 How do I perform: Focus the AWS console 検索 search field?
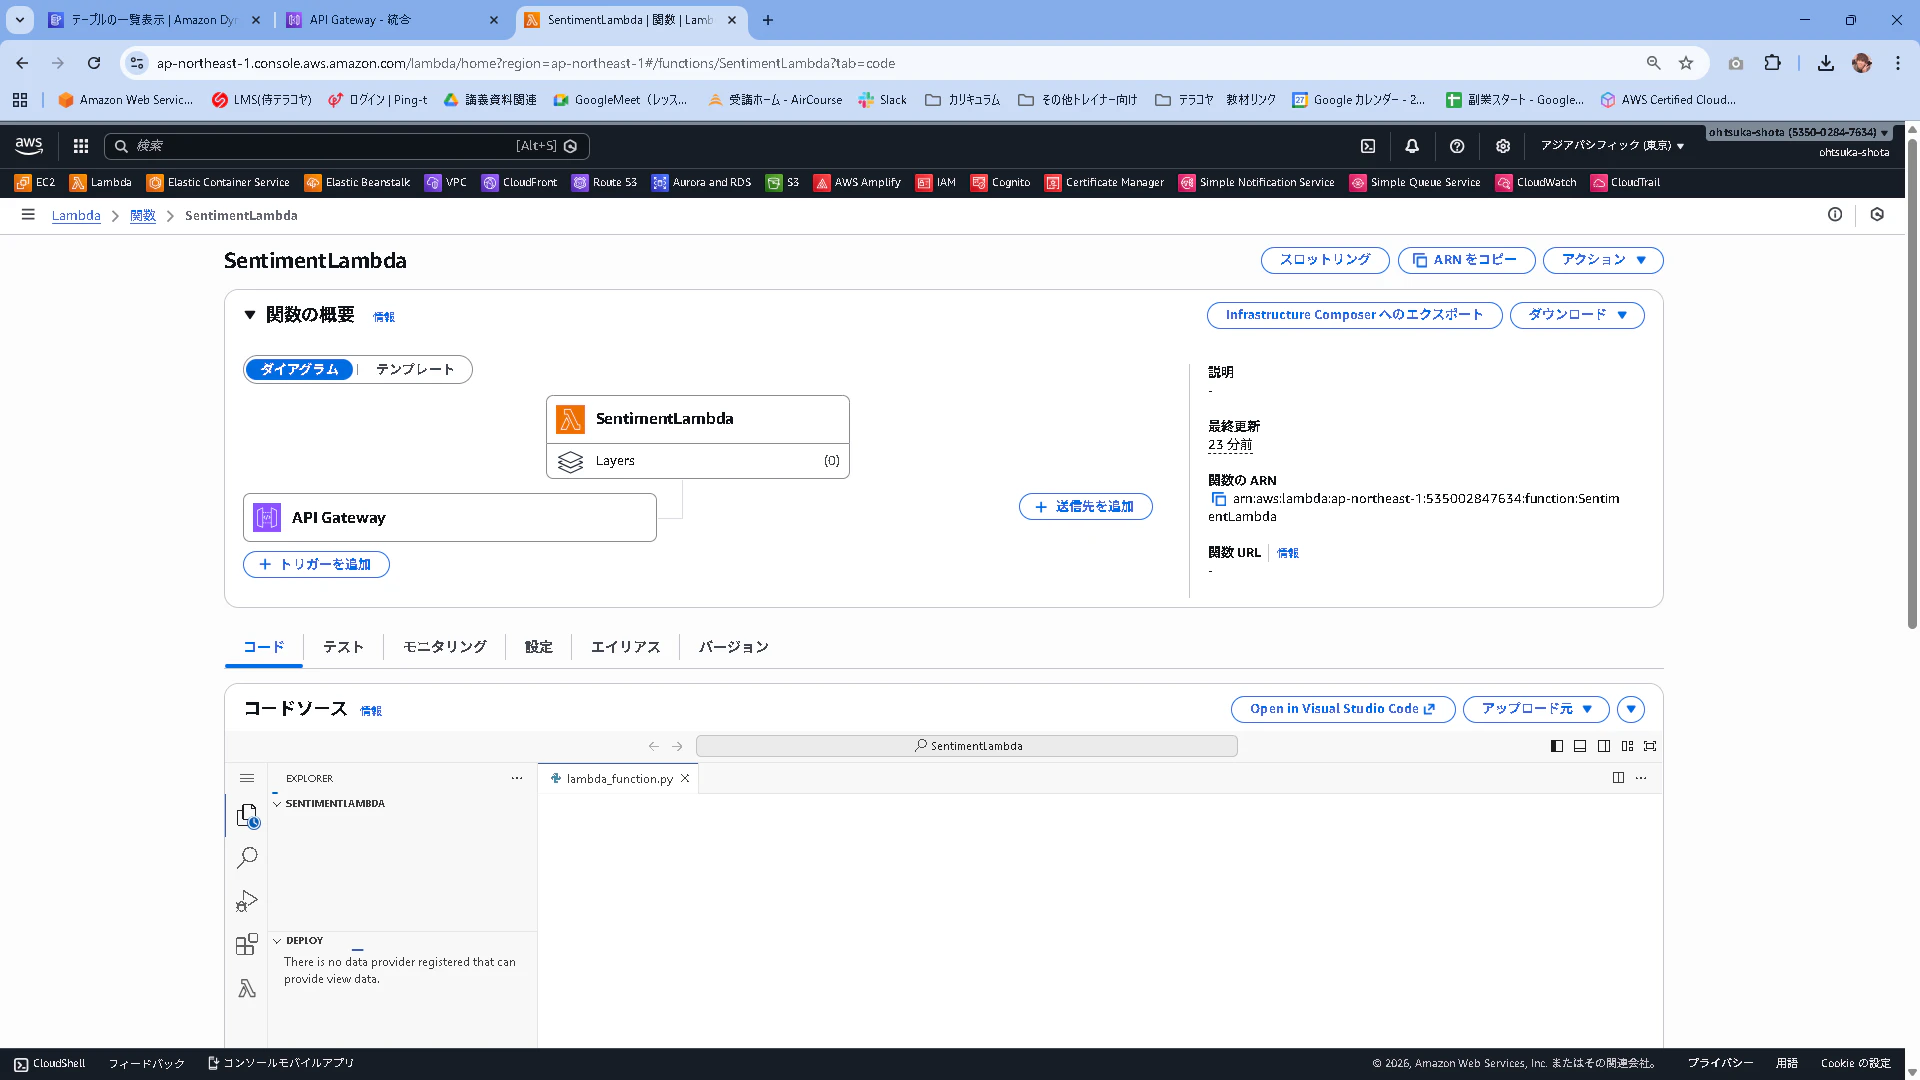347,146
